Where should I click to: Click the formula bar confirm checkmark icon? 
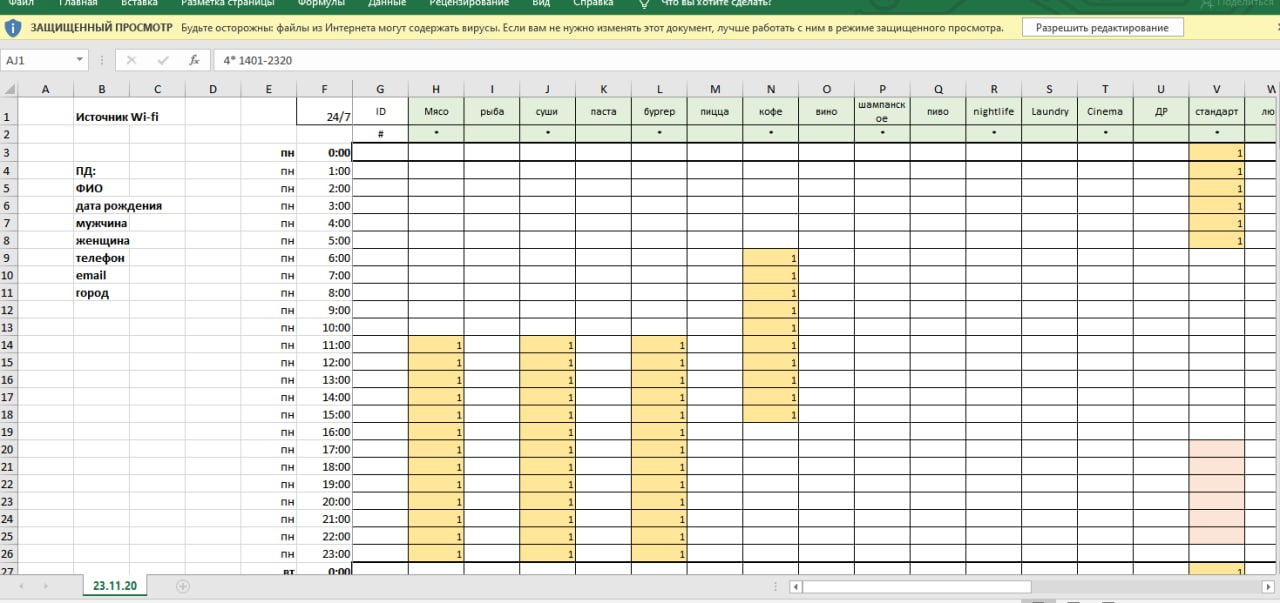[x=161, y=60]
